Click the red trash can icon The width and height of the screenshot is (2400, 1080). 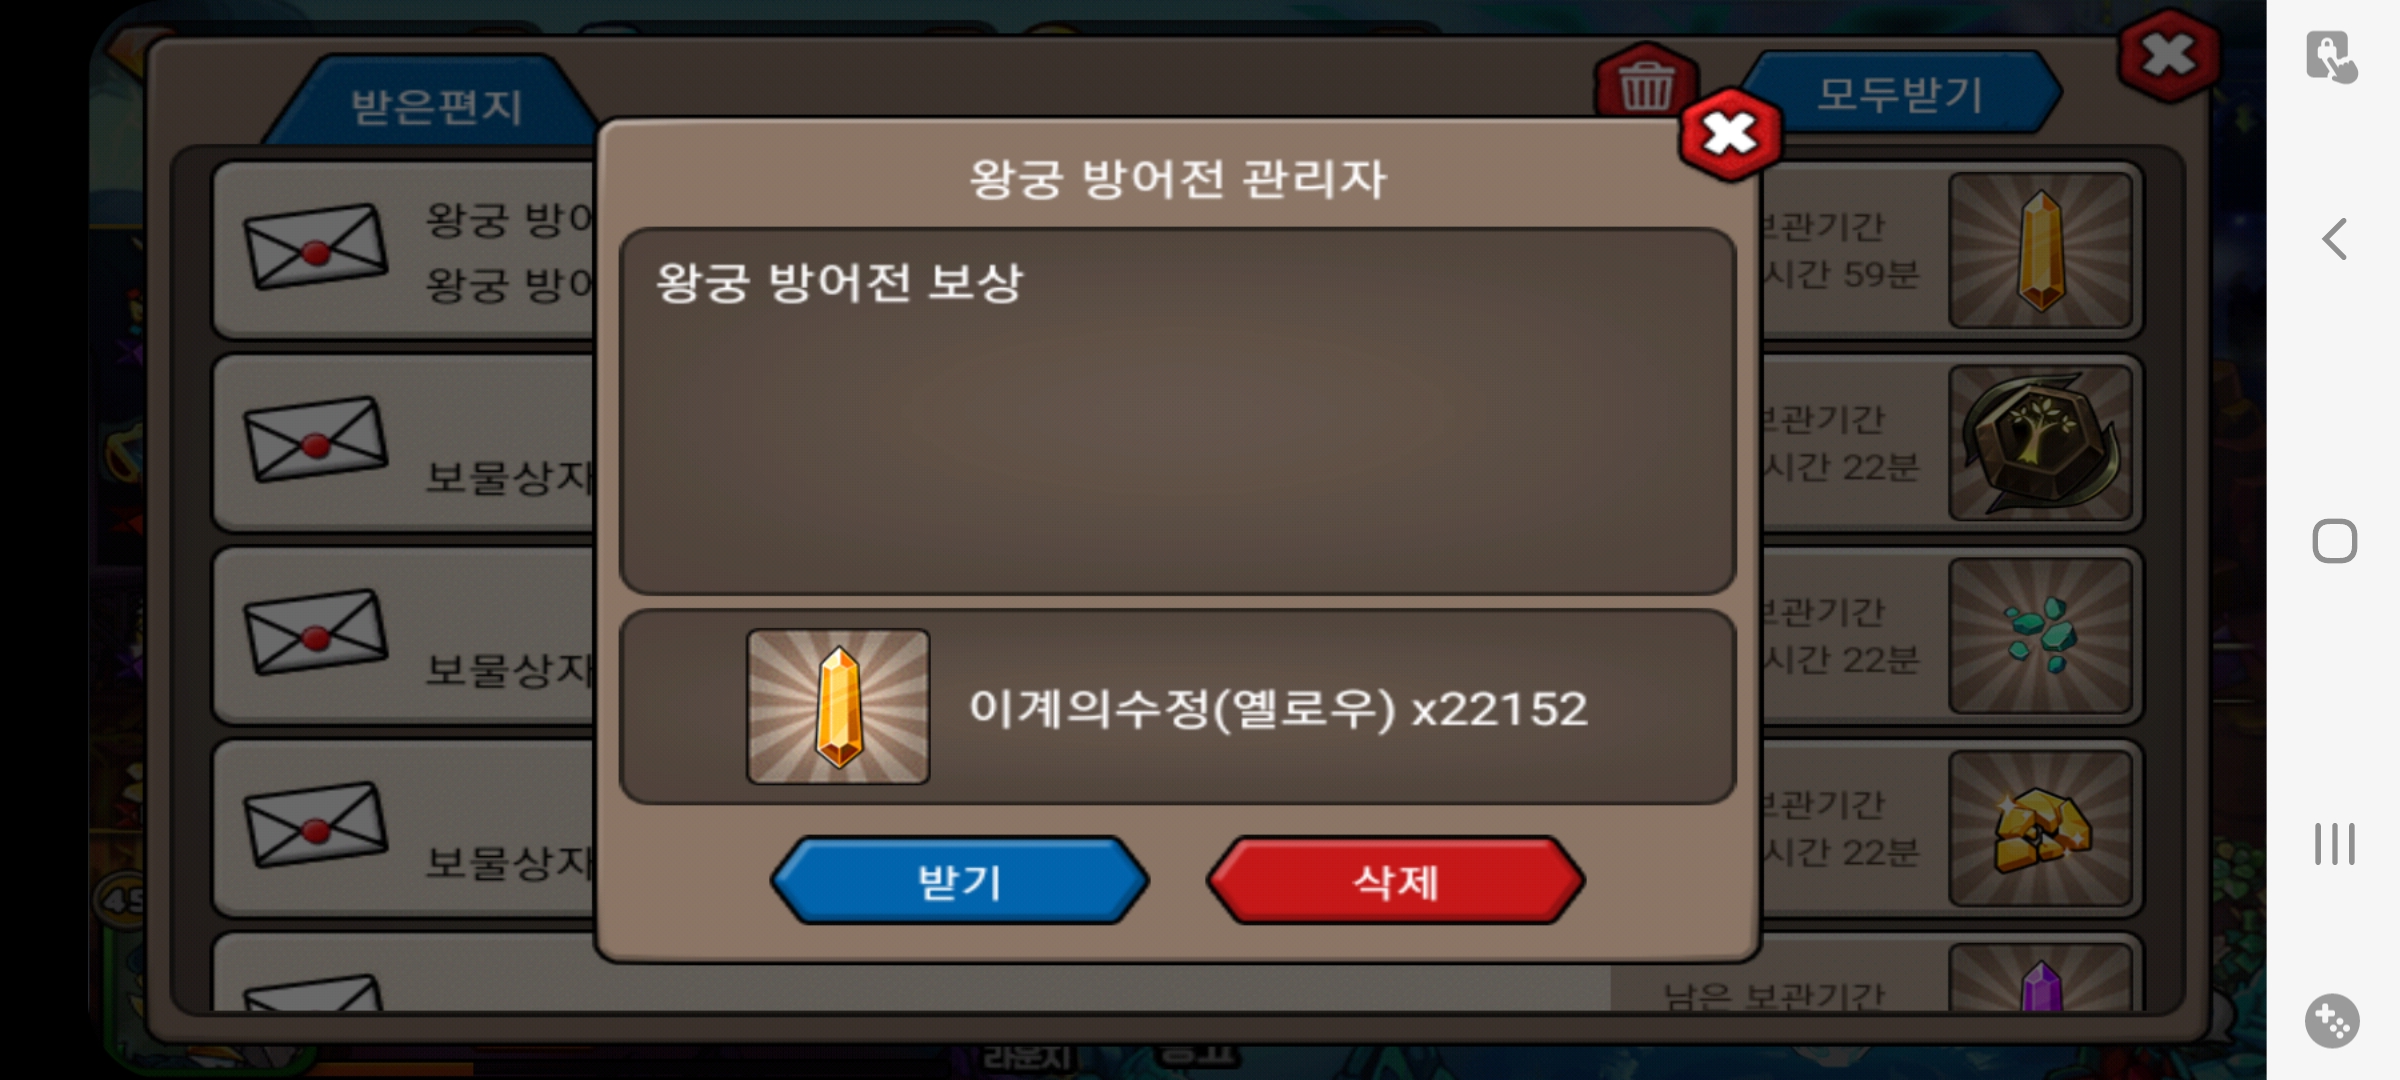pyautogui.click(x=1646, y=84)
